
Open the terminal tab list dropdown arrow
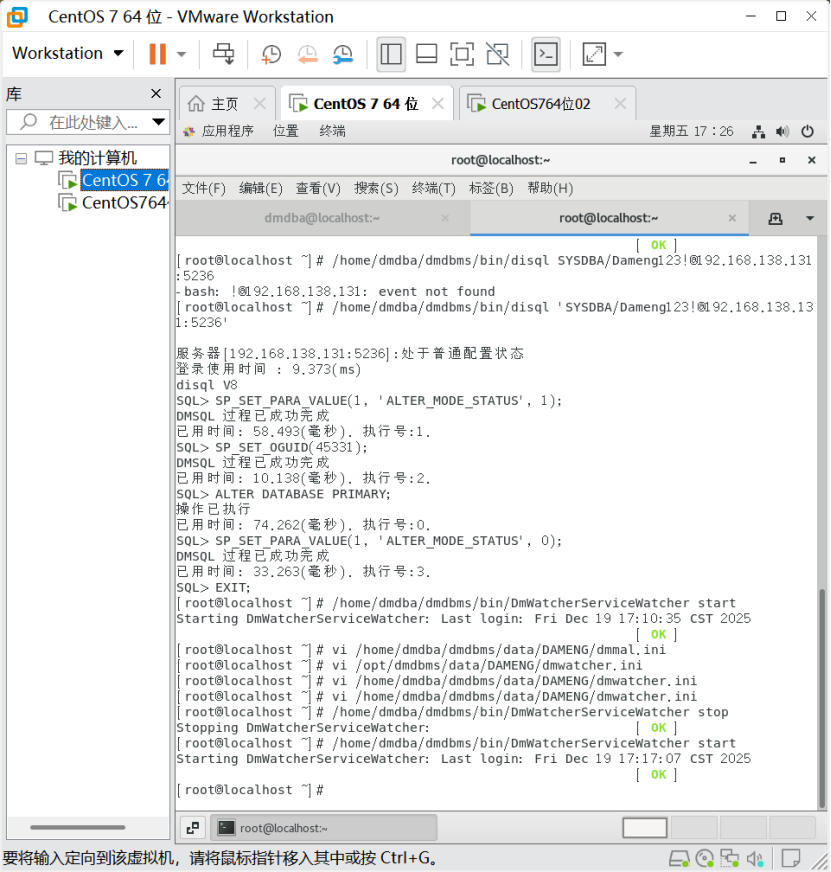tap(810, 219)
